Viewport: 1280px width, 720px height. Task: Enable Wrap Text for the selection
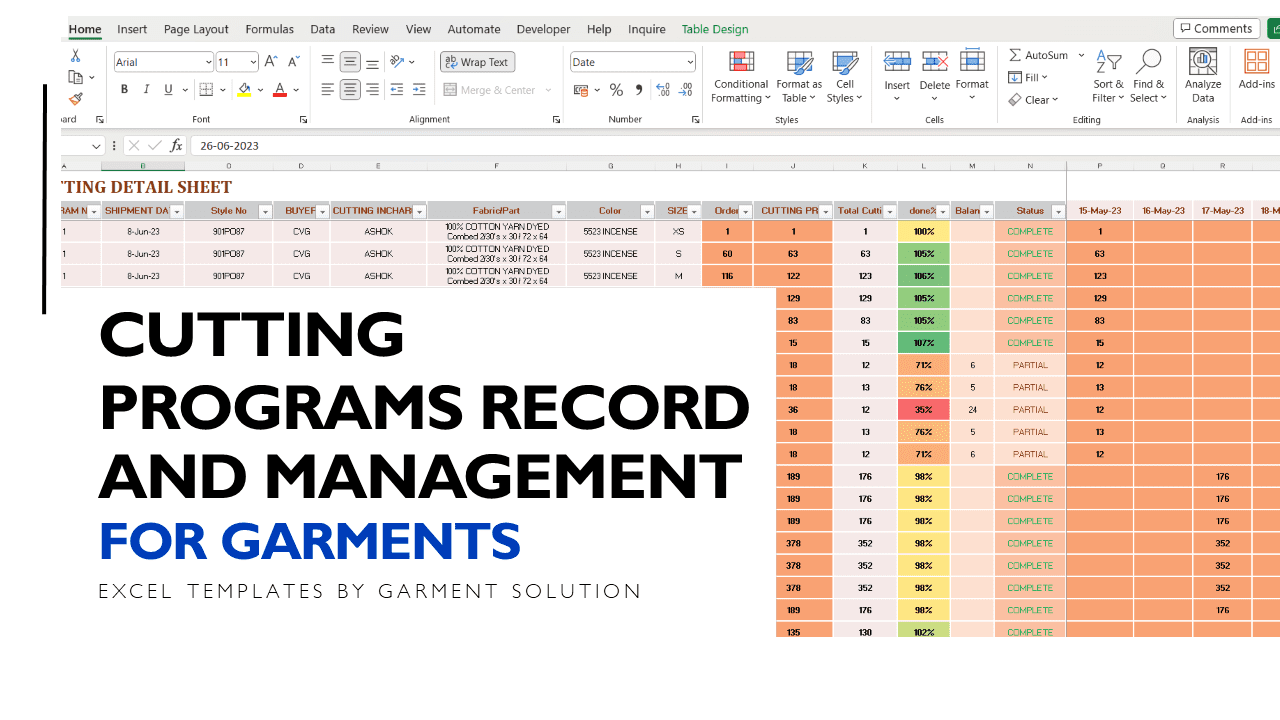pyautogui.click(x=477, y=62)
